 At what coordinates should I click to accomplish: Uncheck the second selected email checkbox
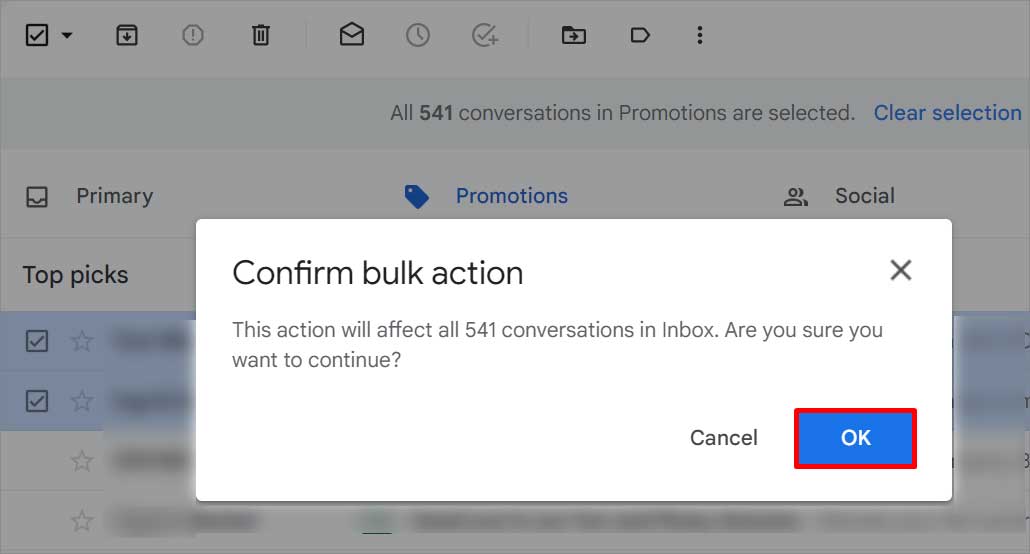(37, 401)
